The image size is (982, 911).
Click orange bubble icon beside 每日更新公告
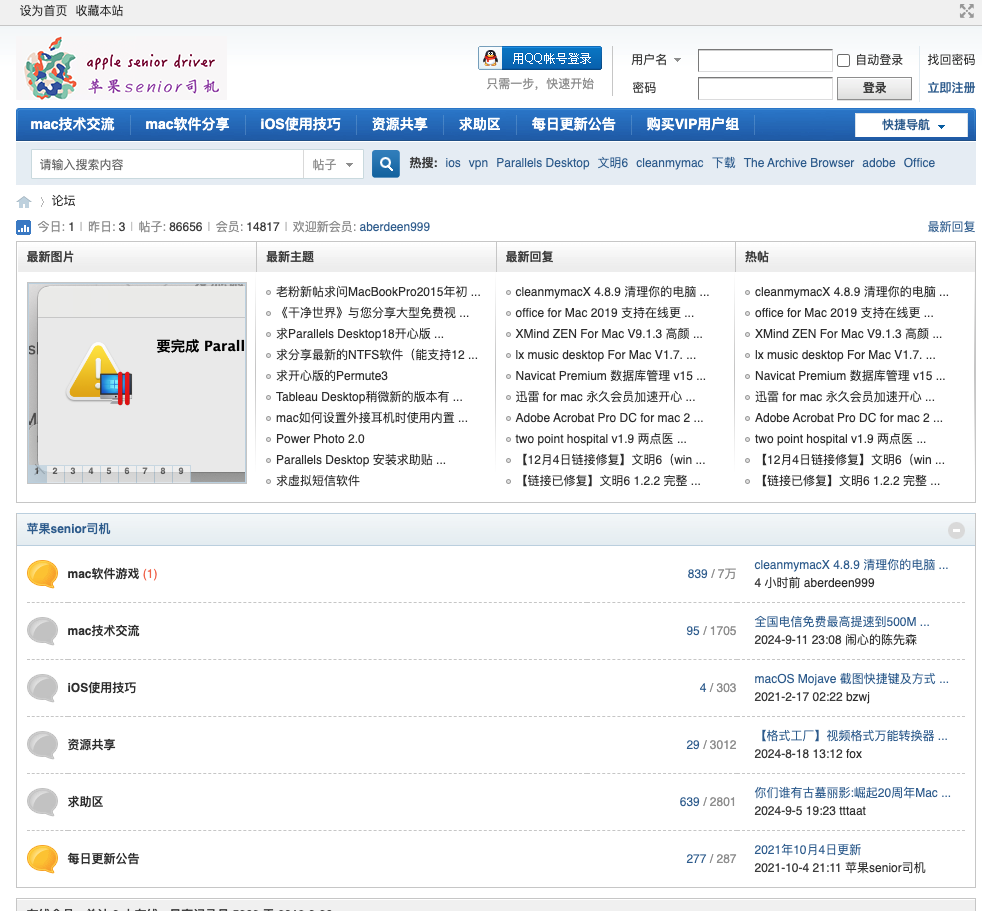43,858
